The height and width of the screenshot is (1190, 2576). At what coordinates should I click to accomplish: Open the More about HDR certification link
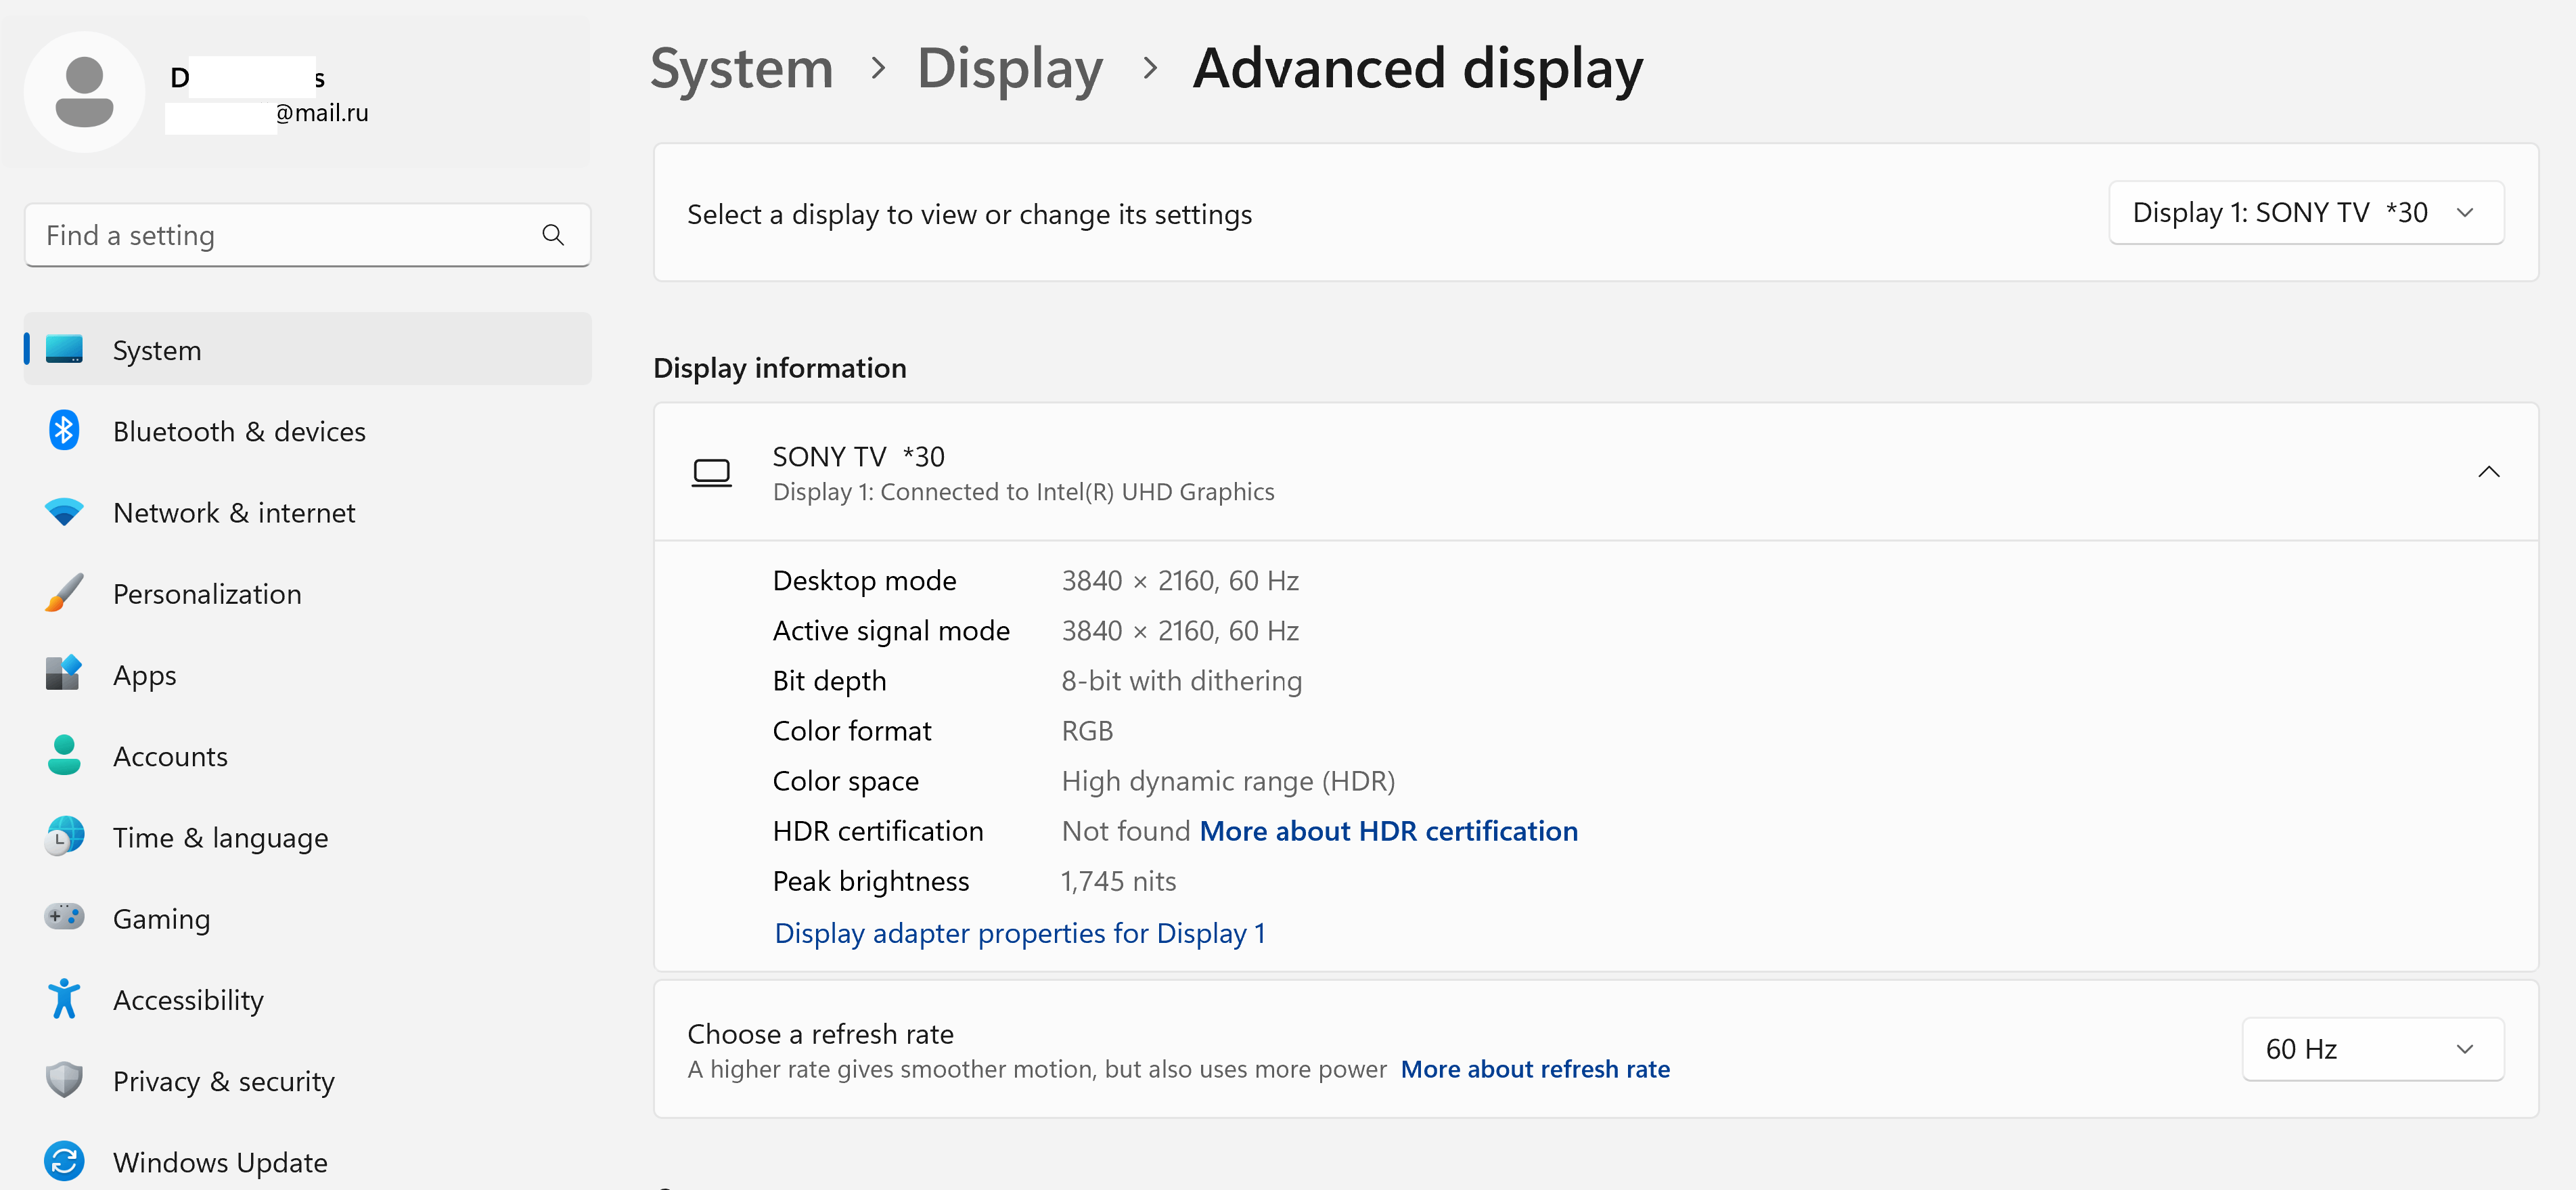pyautogui.click(x=1388, y=831)
